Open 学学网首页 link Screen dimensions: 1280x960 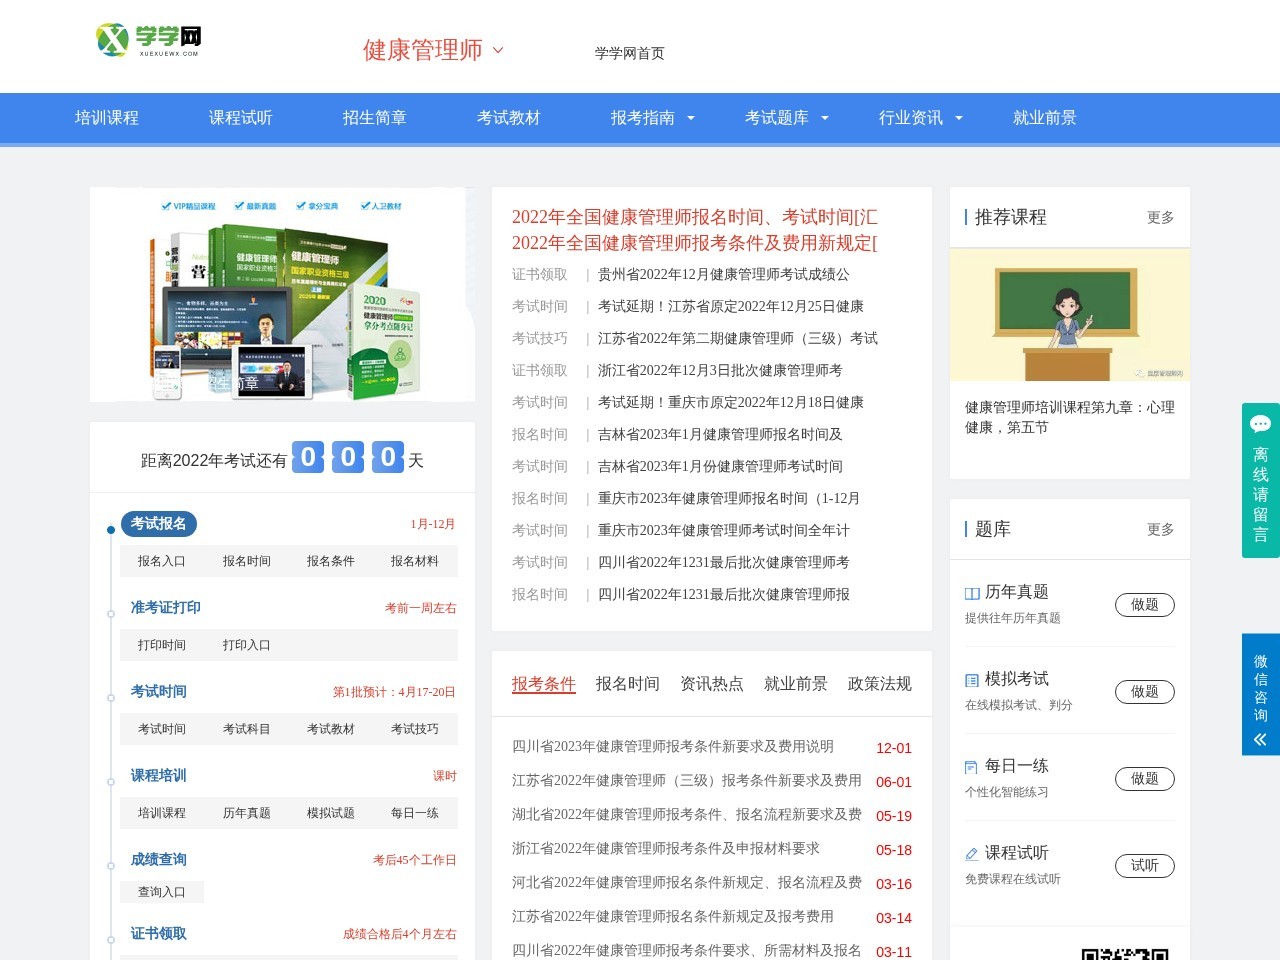click(x=630, y=53)
